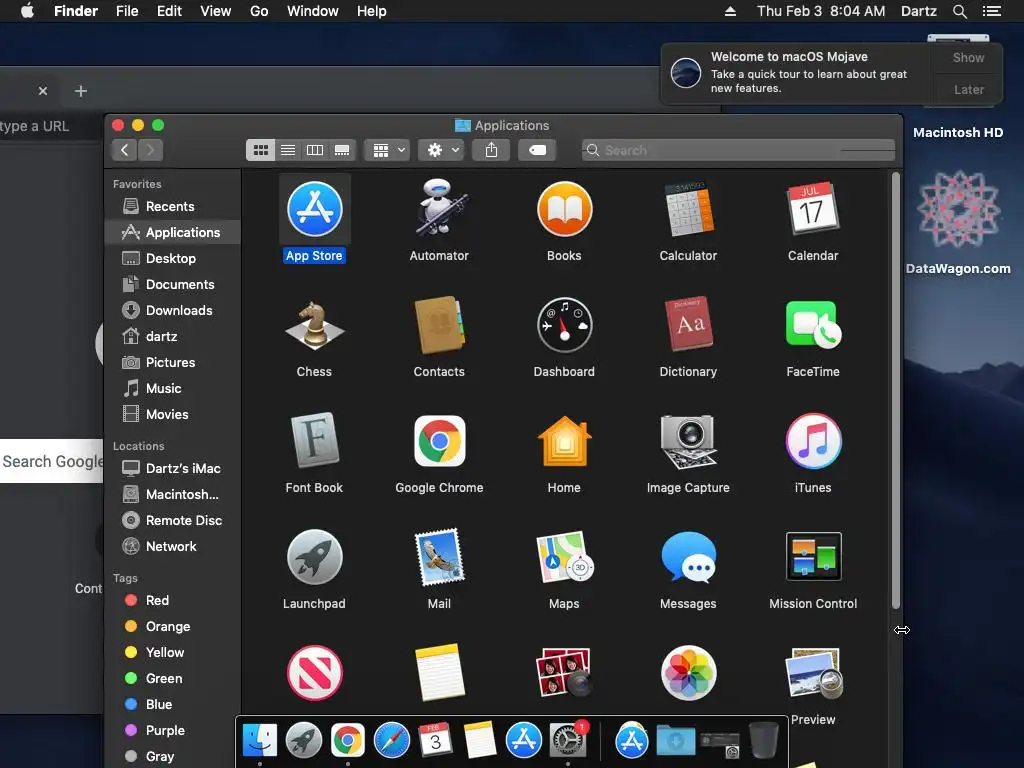This screenshot has width=1024, height=768.
Task: Open Recents in the sidebar
Action: pyautogui.click(x=172, y=206)
